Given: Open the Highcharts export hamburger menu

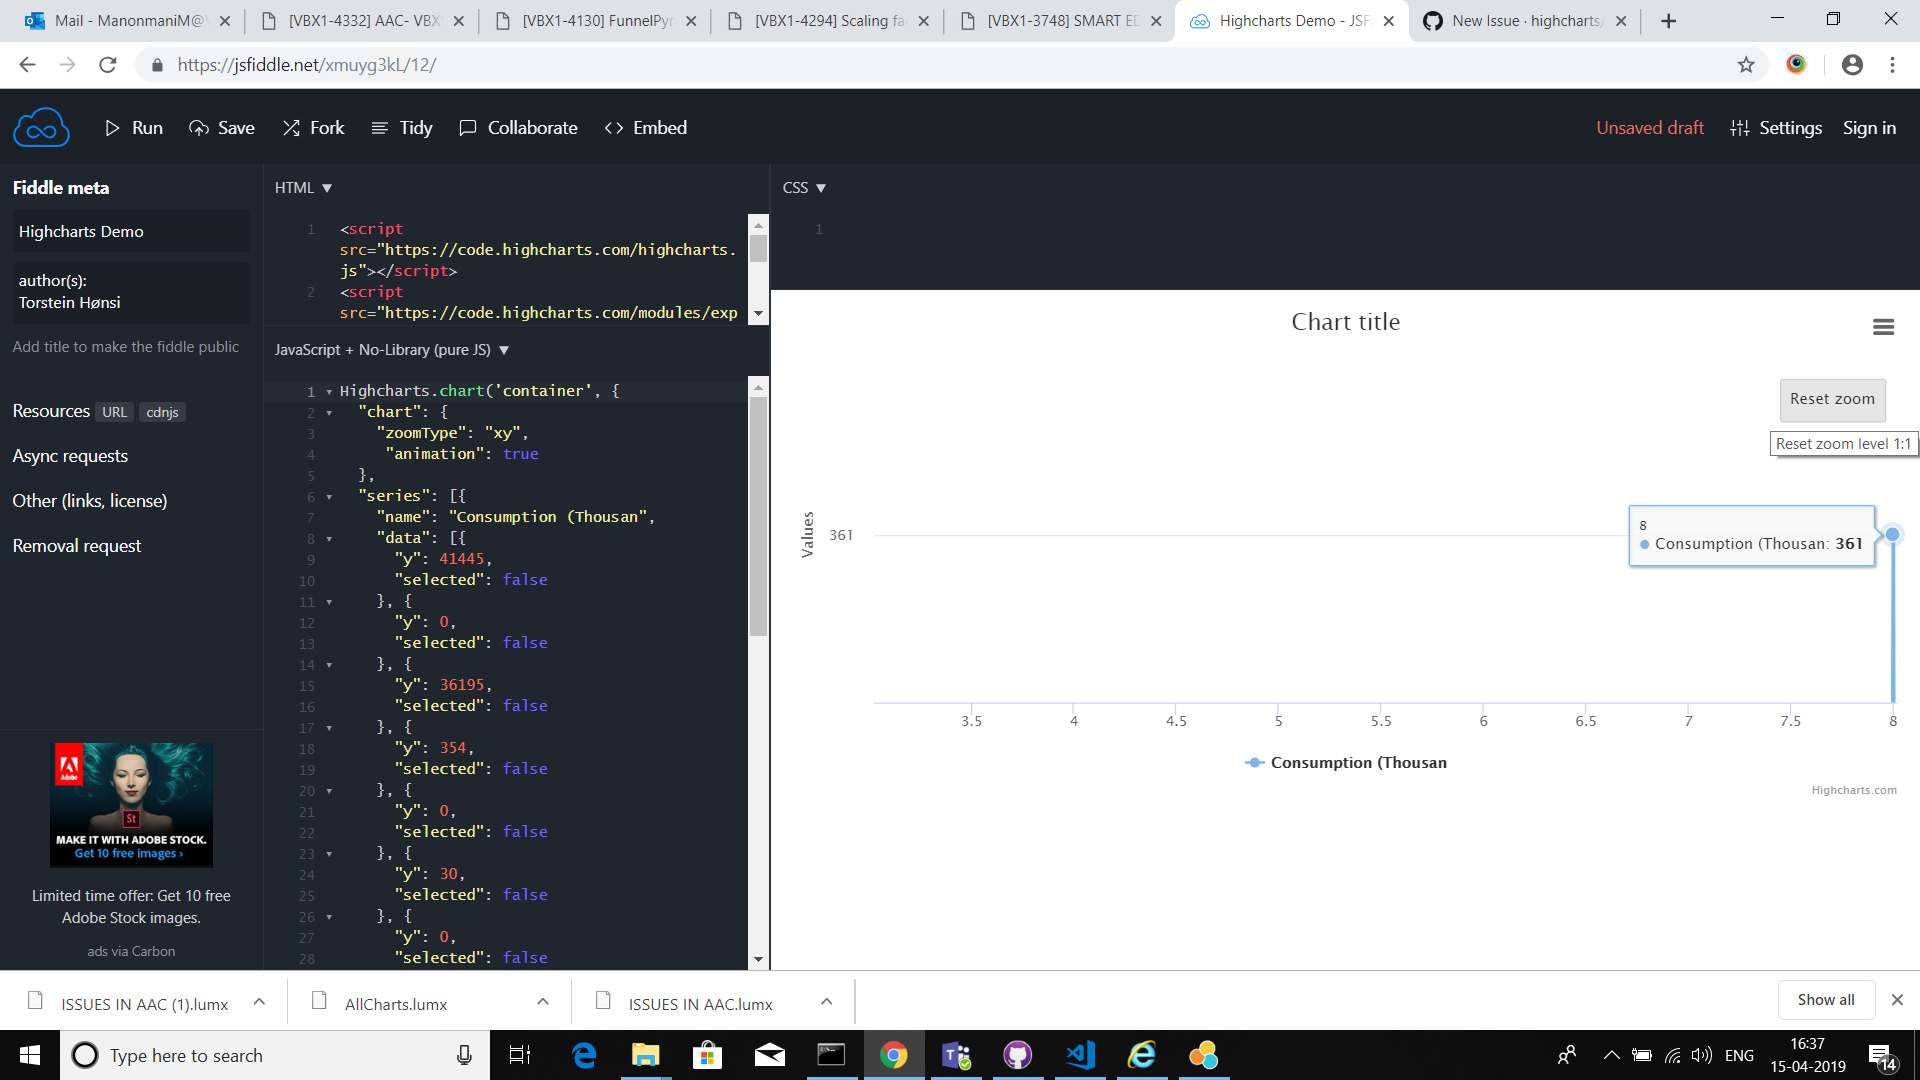Looking at the screenshot, I should 1884,327.
